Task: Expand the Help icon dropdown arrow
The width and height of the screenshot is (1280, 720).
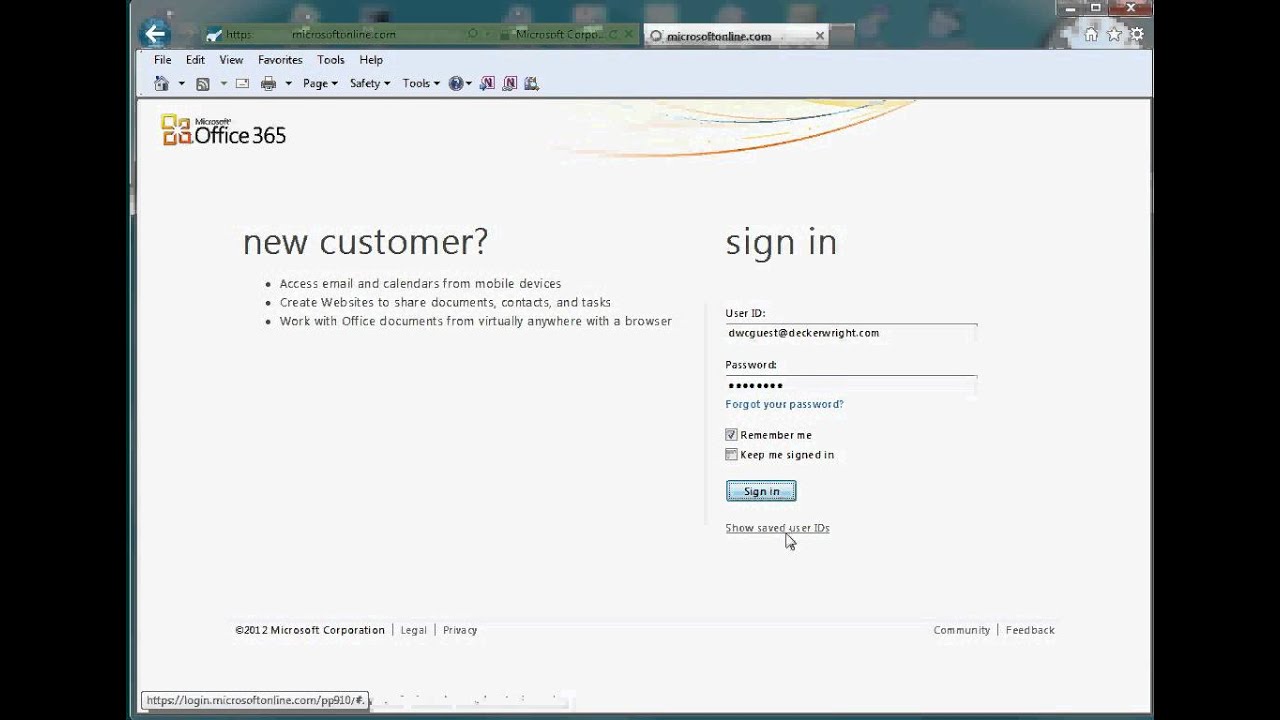Action: point(468,84)
